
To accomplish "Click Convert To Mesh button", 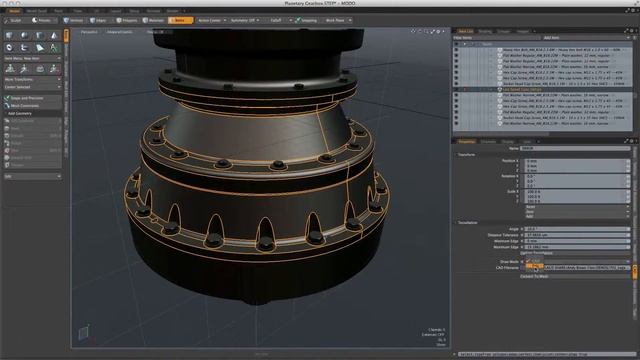I will click(575, 276).
